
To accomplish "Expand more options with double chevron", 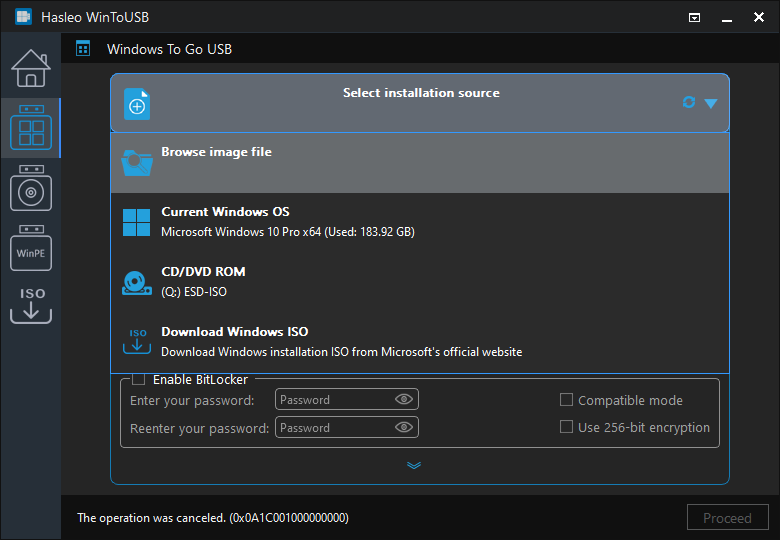I will point(414,465).
